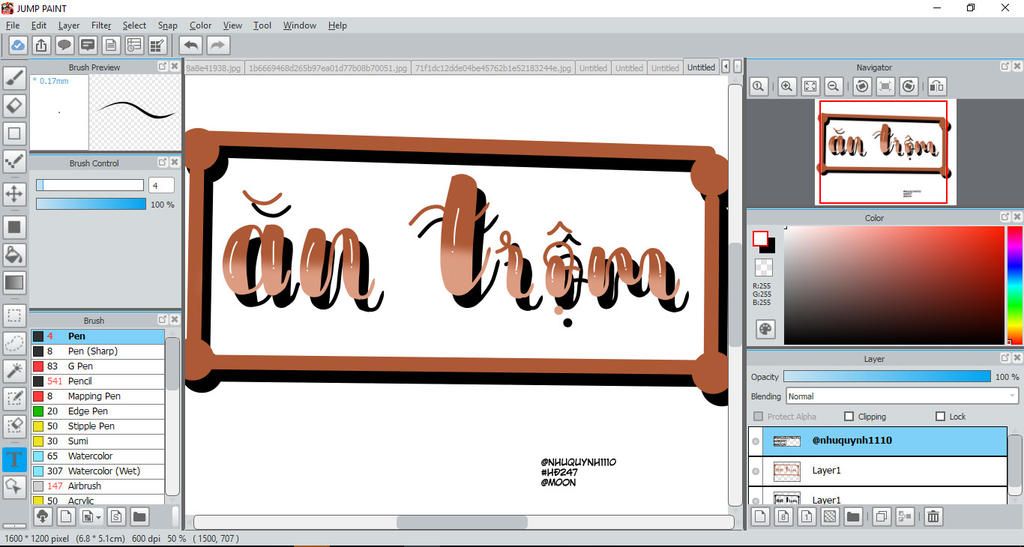Select the Bucket fill tool

point(14,255)
